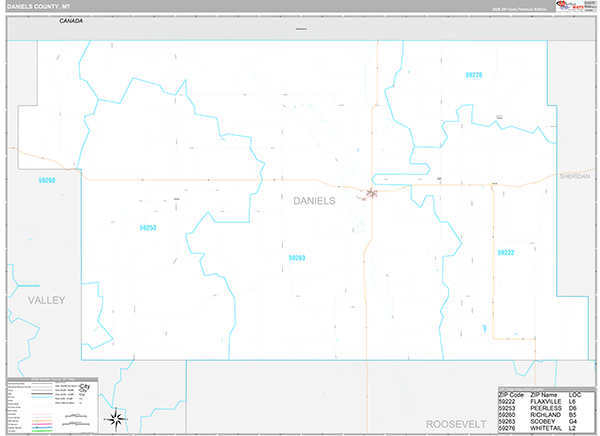Screen dimensions: 600x436
Task: Click SCOBEY in the ZIP index table
Action: point(543,421)
